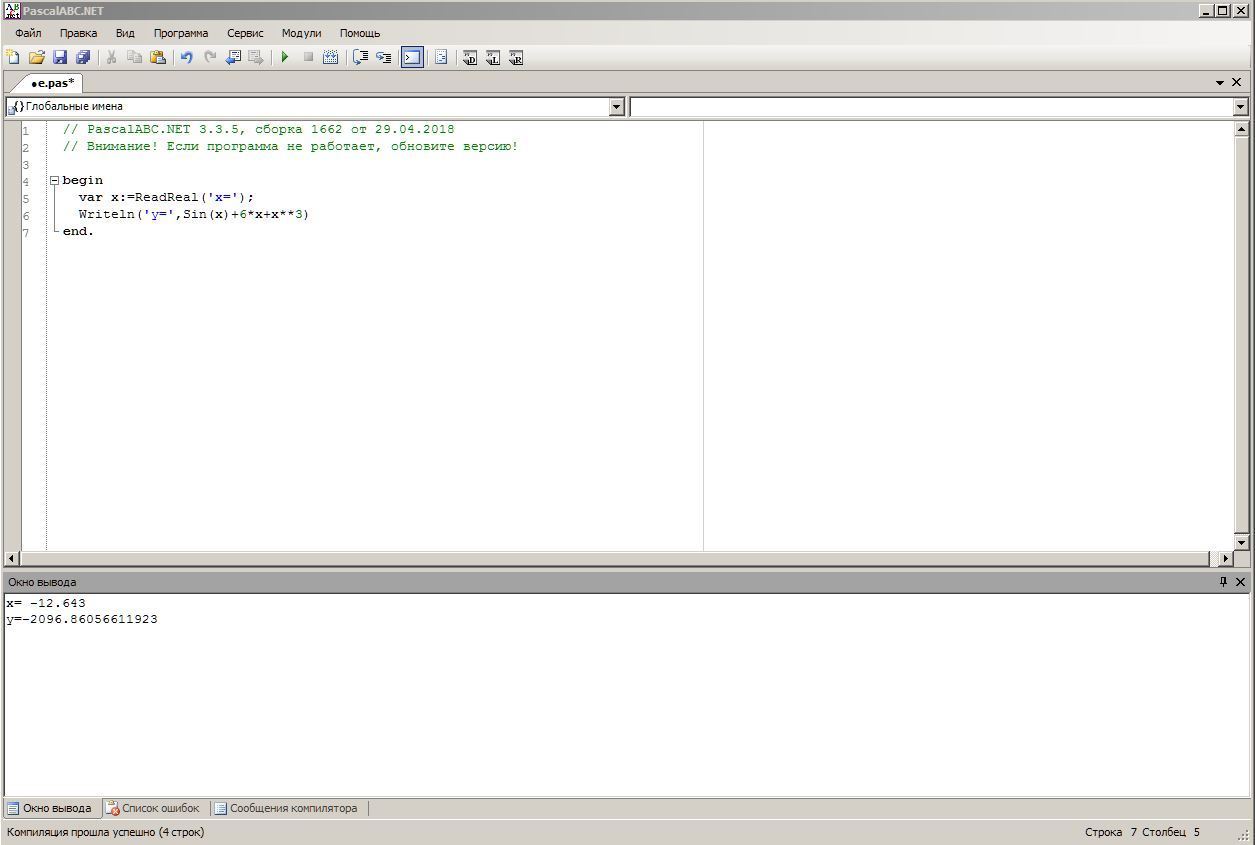This screenshot has height=845, width=1255.
Task: Close the Окно вывода panel
Action: click(1241, 582)
